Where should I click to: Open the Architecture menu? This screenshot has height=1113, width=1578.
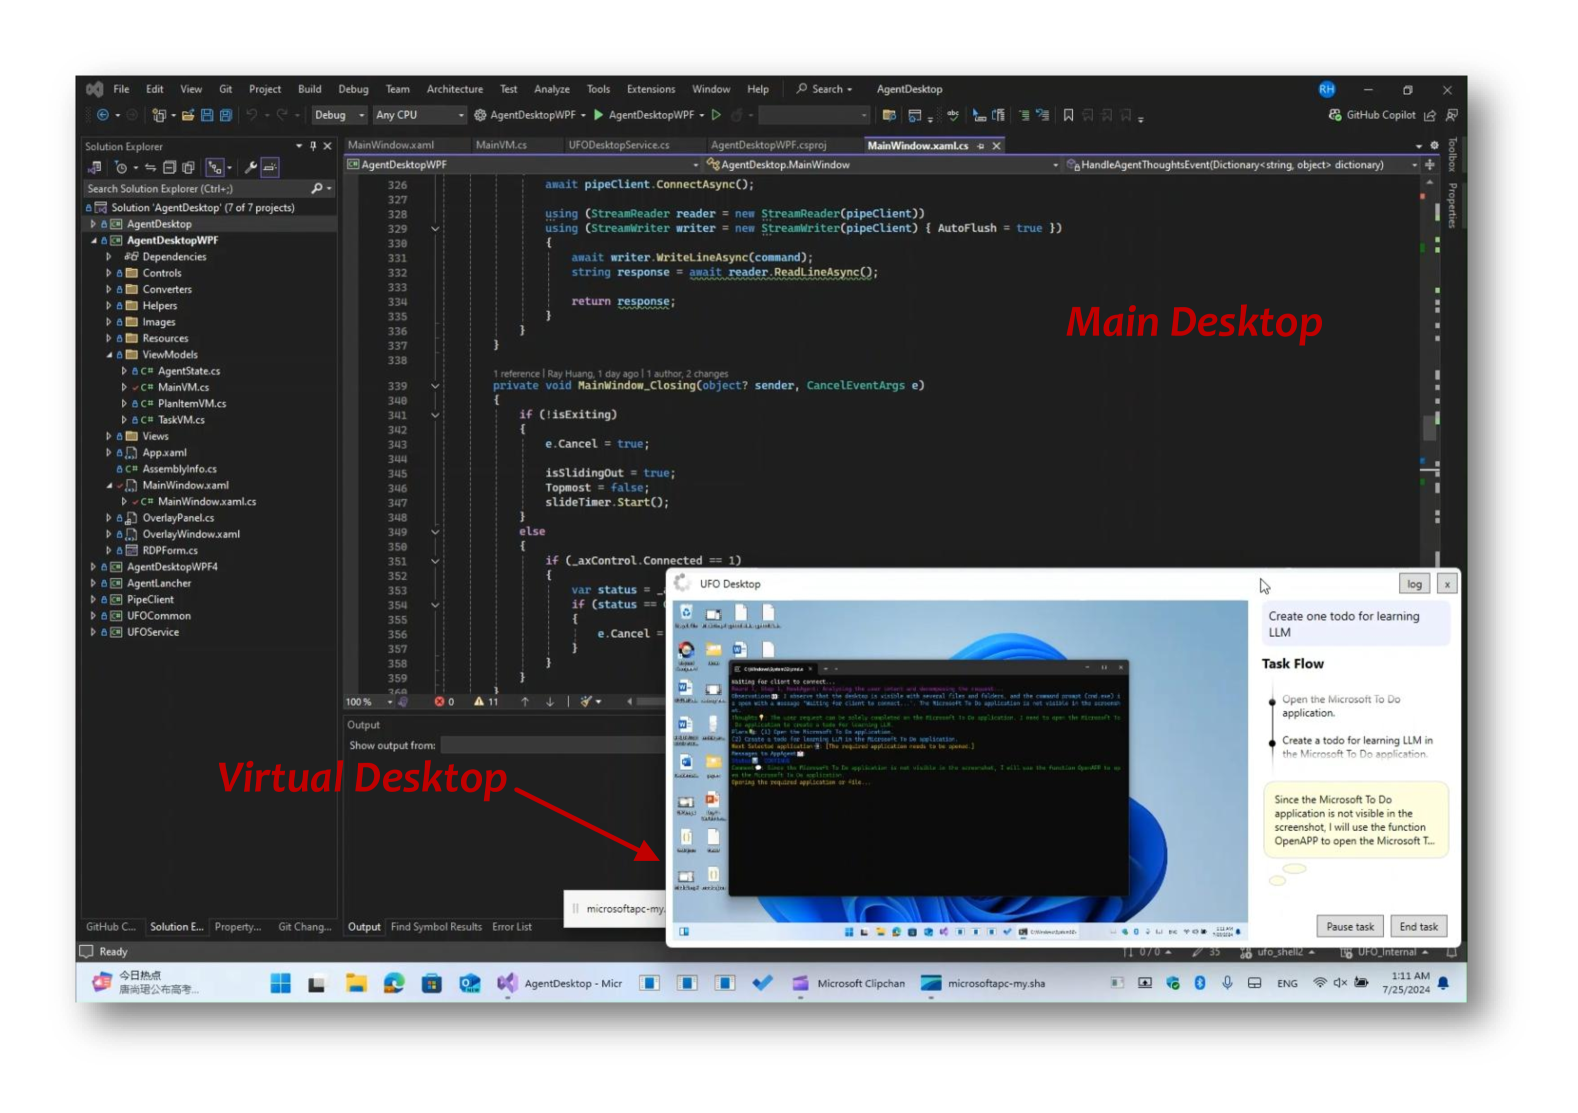pos(454,89)
